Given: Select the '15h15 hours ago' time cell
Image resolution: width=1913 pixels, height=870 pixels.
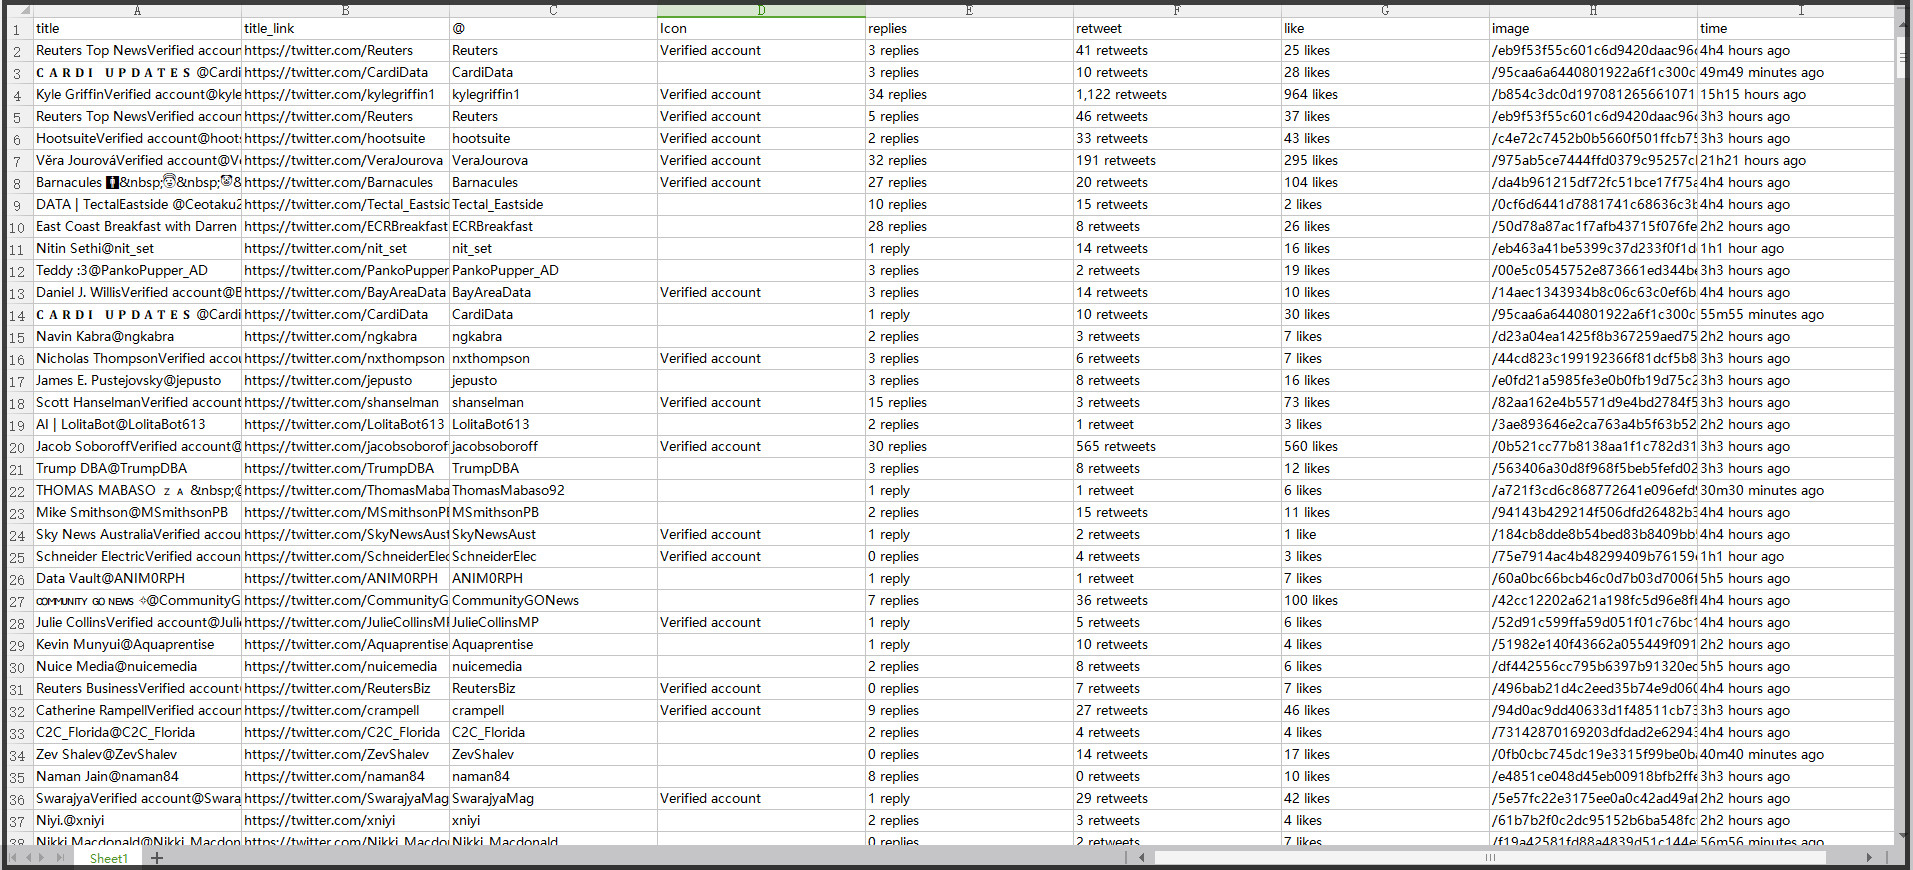Looking at the screenshot, I should [1795, 94].
